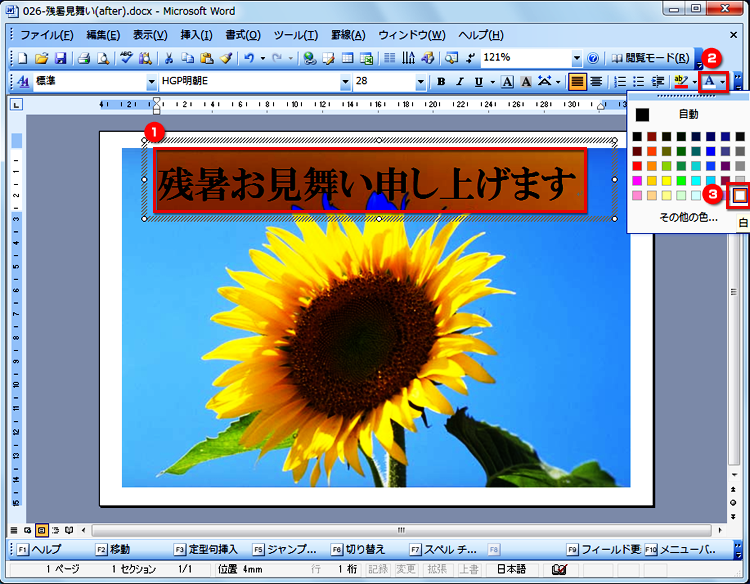Toggle Bold formatting

(x=441, y=82)
